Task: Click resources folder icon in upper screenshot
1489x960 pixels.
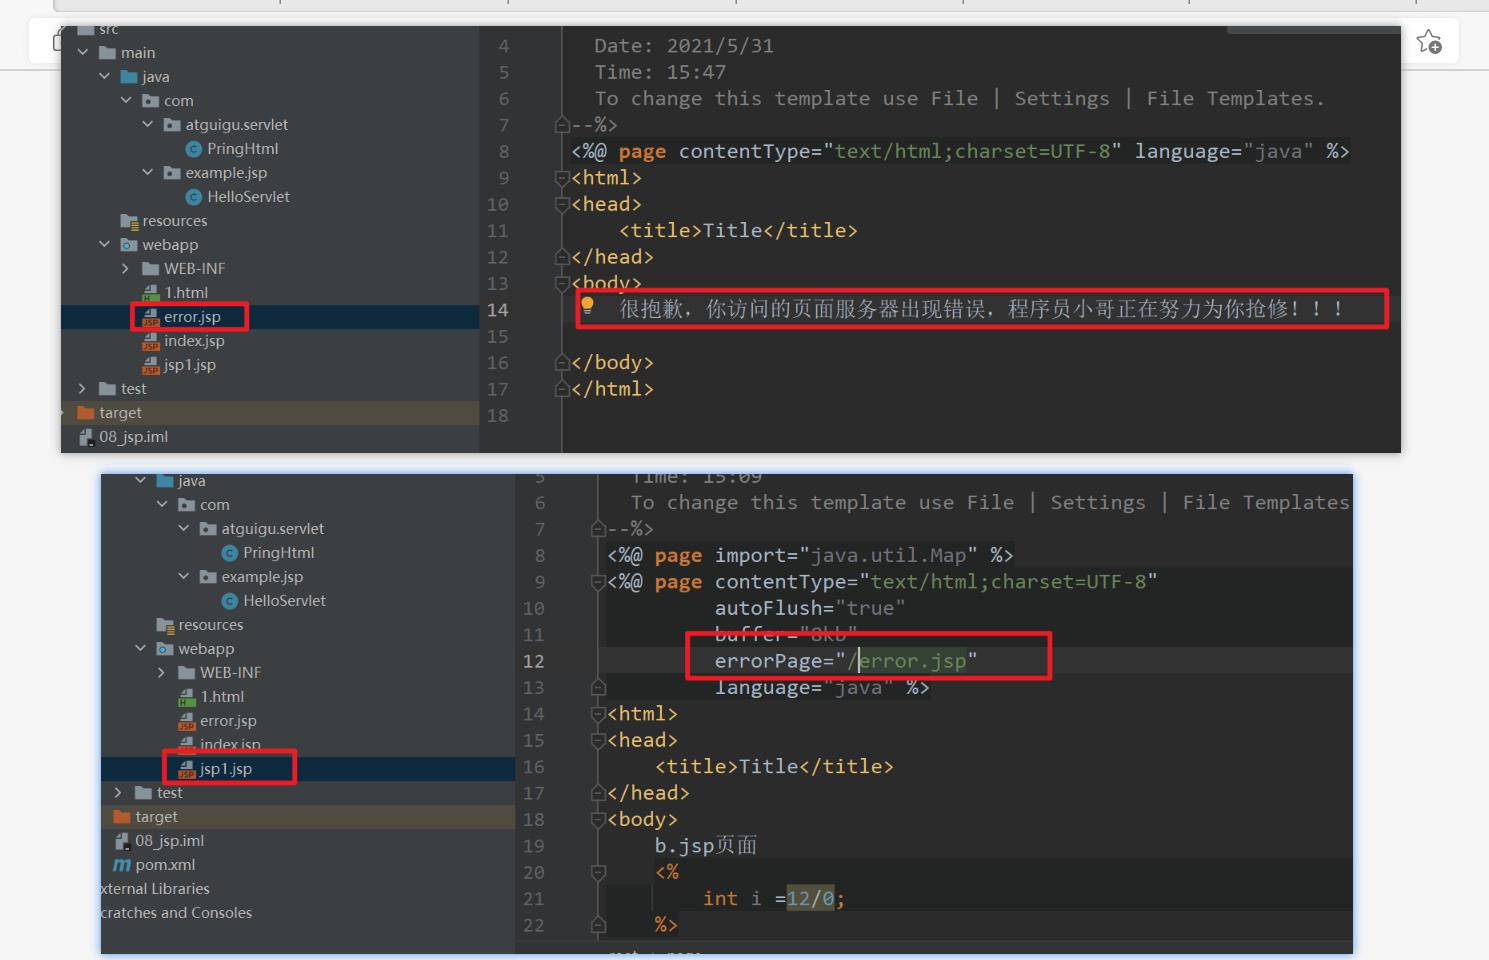Action: point(129,221)
